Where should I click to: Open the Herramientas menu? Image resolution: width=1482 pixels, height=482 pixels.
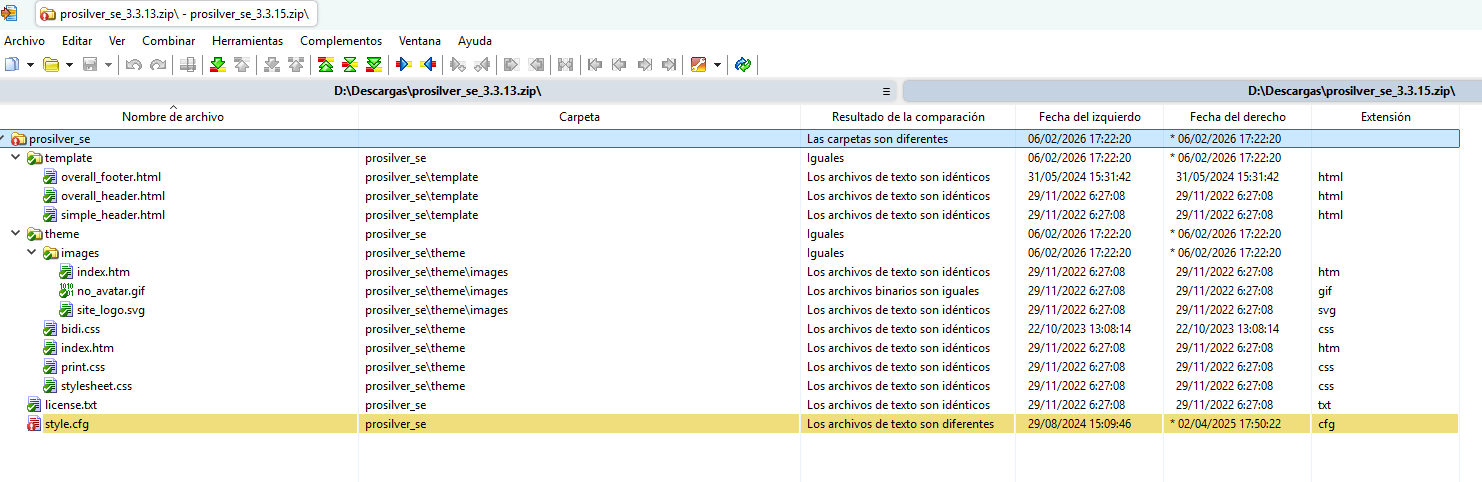(247, 41)
